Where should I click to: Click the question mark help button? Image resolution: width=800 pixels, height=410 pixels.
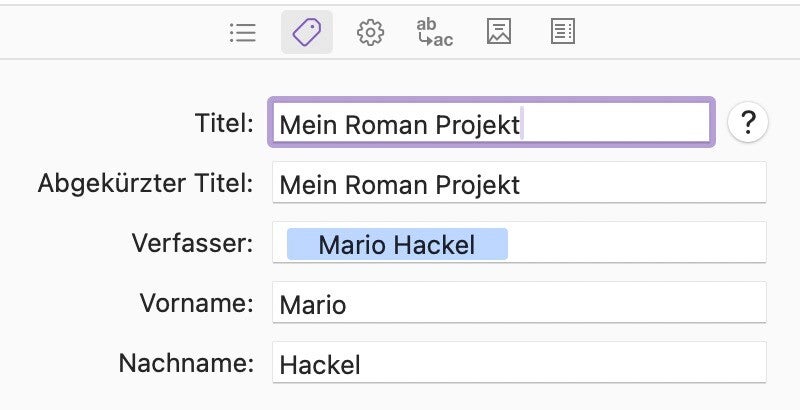coord(747,123)
